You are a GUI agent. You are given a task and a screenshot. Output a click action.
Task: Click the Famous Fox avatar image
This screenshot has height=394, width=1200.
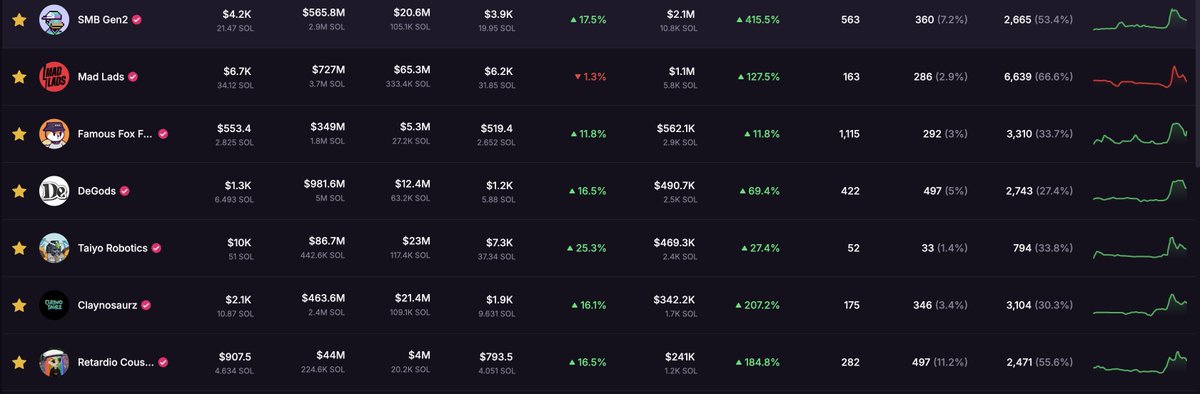point(54,133)
